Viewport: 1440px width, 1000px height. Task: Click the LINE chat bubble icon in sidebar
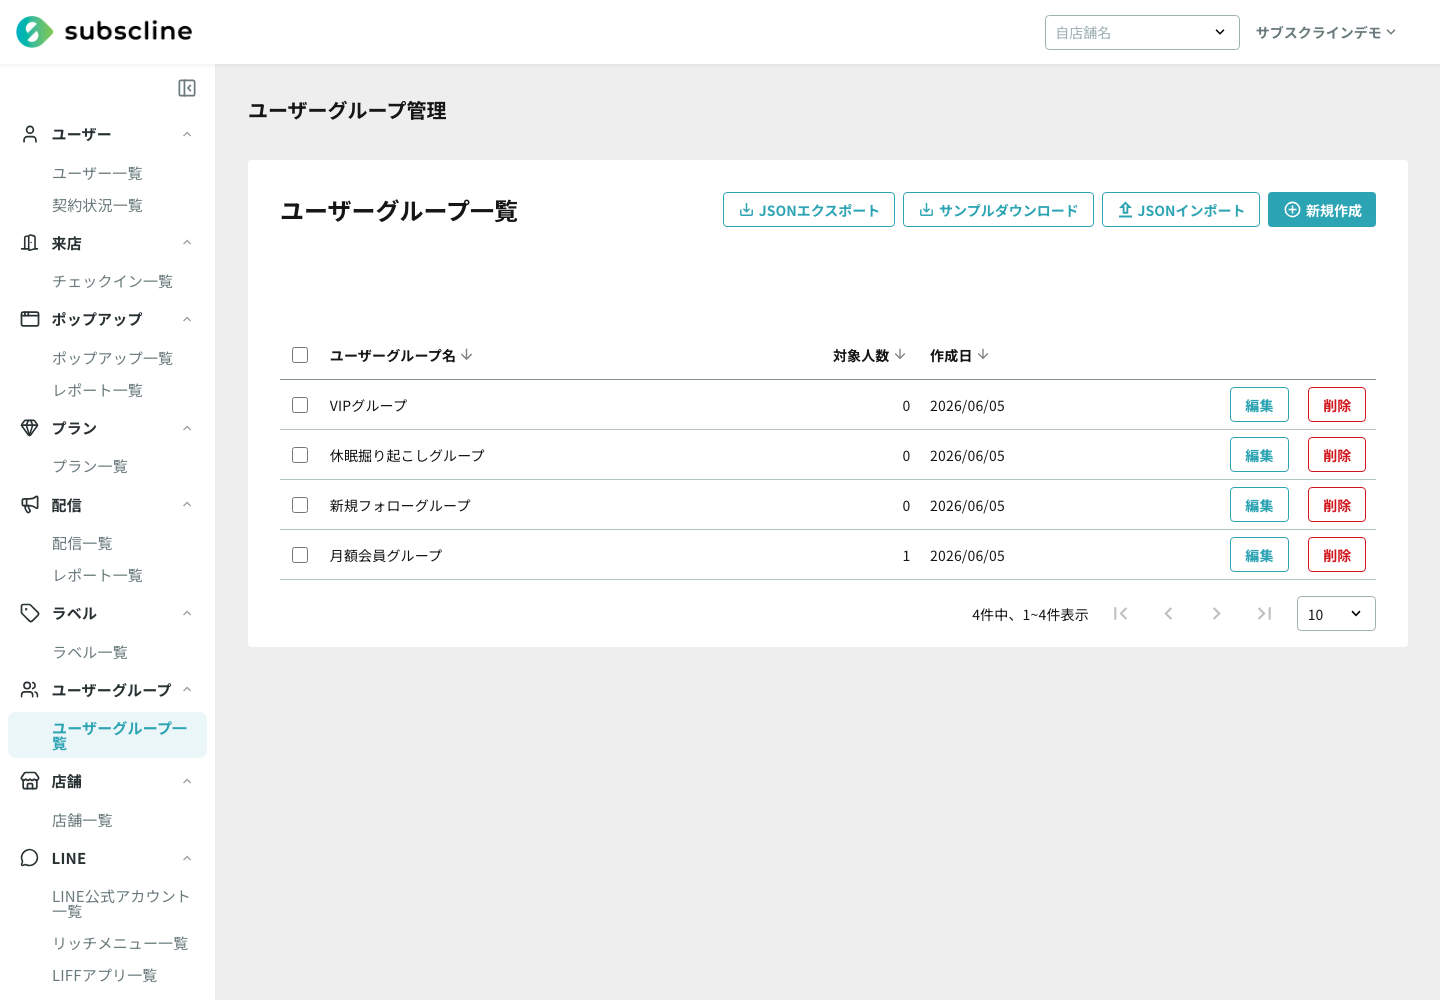[30, 858]
